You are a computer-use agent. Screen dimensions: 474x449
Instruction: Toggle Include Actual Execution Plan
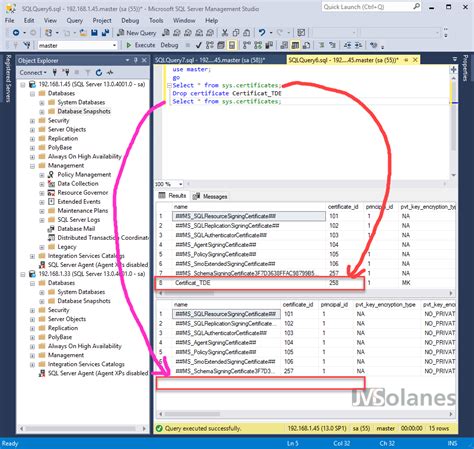coord(247,45)
